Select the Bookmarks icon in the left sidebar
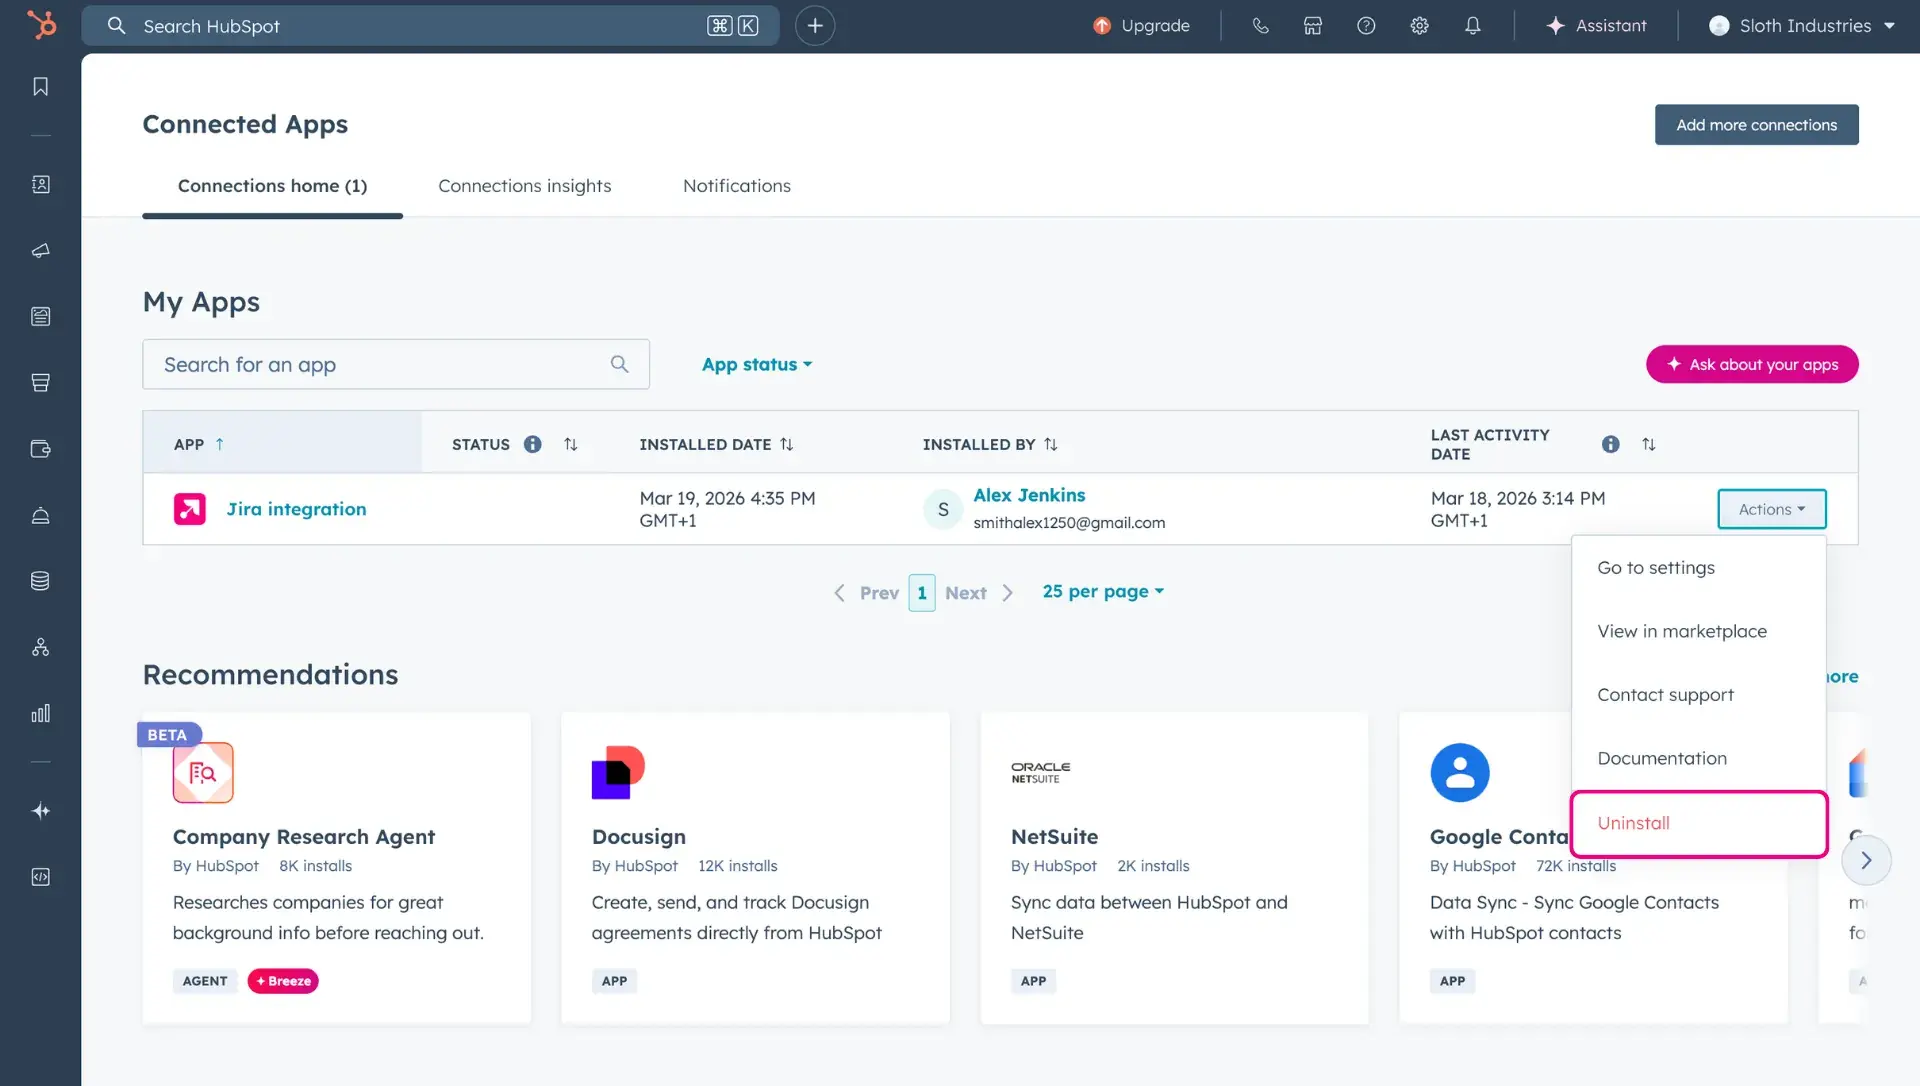Image resolution: width=1920 pixels, height=1086 pixels. pyautogui.click(x=40, y=86)
